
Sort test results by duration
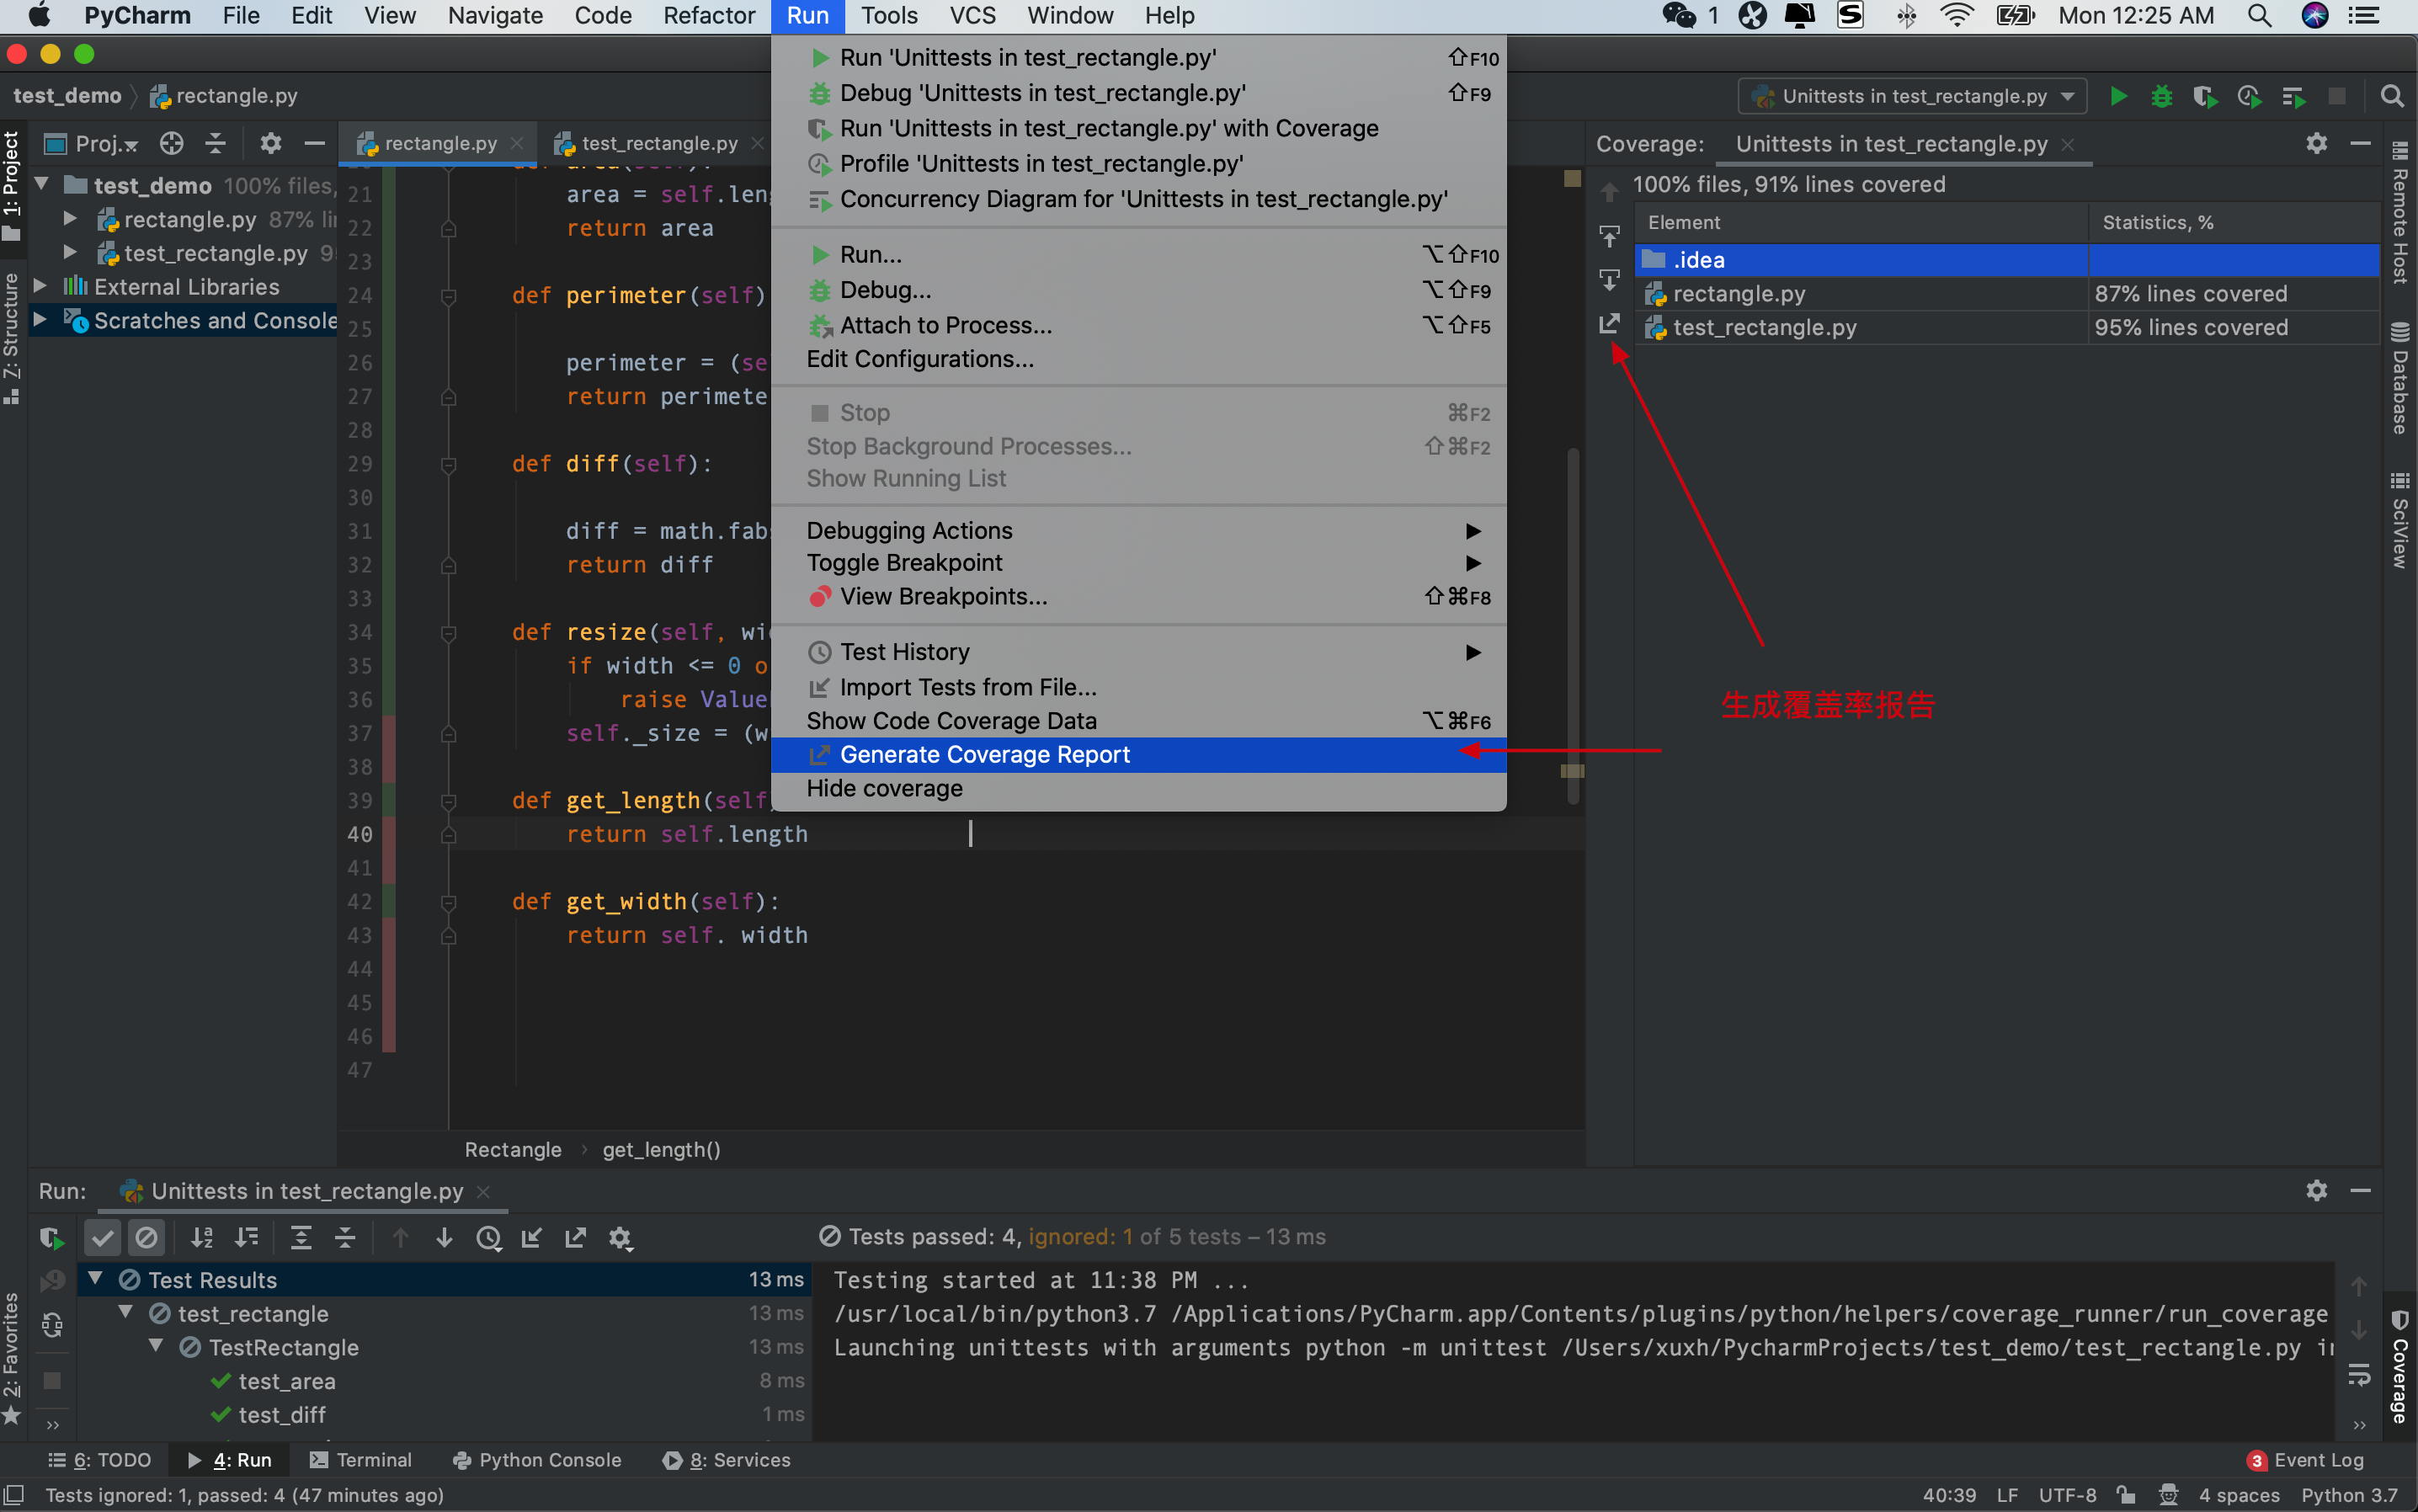(246, 1238)
